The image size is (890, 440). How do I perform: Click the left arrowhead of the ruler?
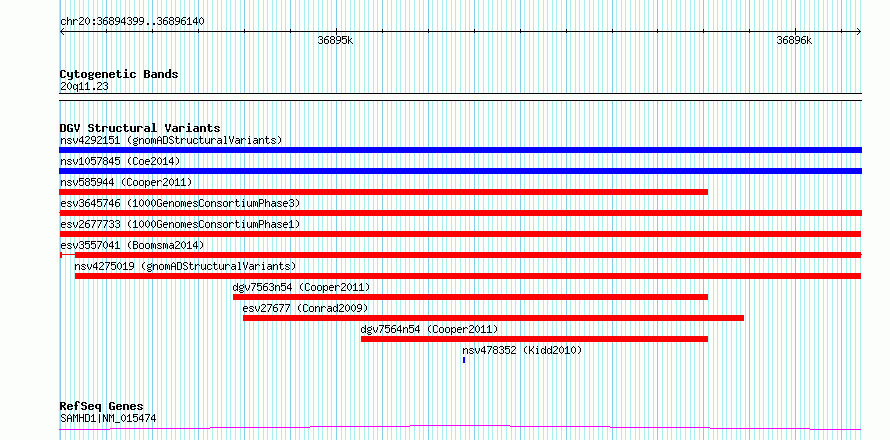point(62,32)
